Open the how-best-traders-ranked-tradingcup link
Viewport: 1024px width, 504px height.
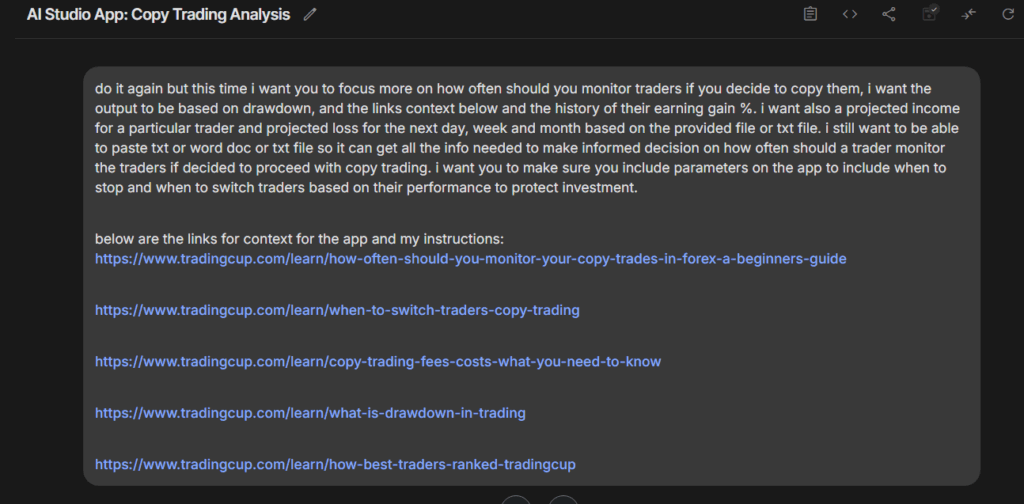pos(335,465)
